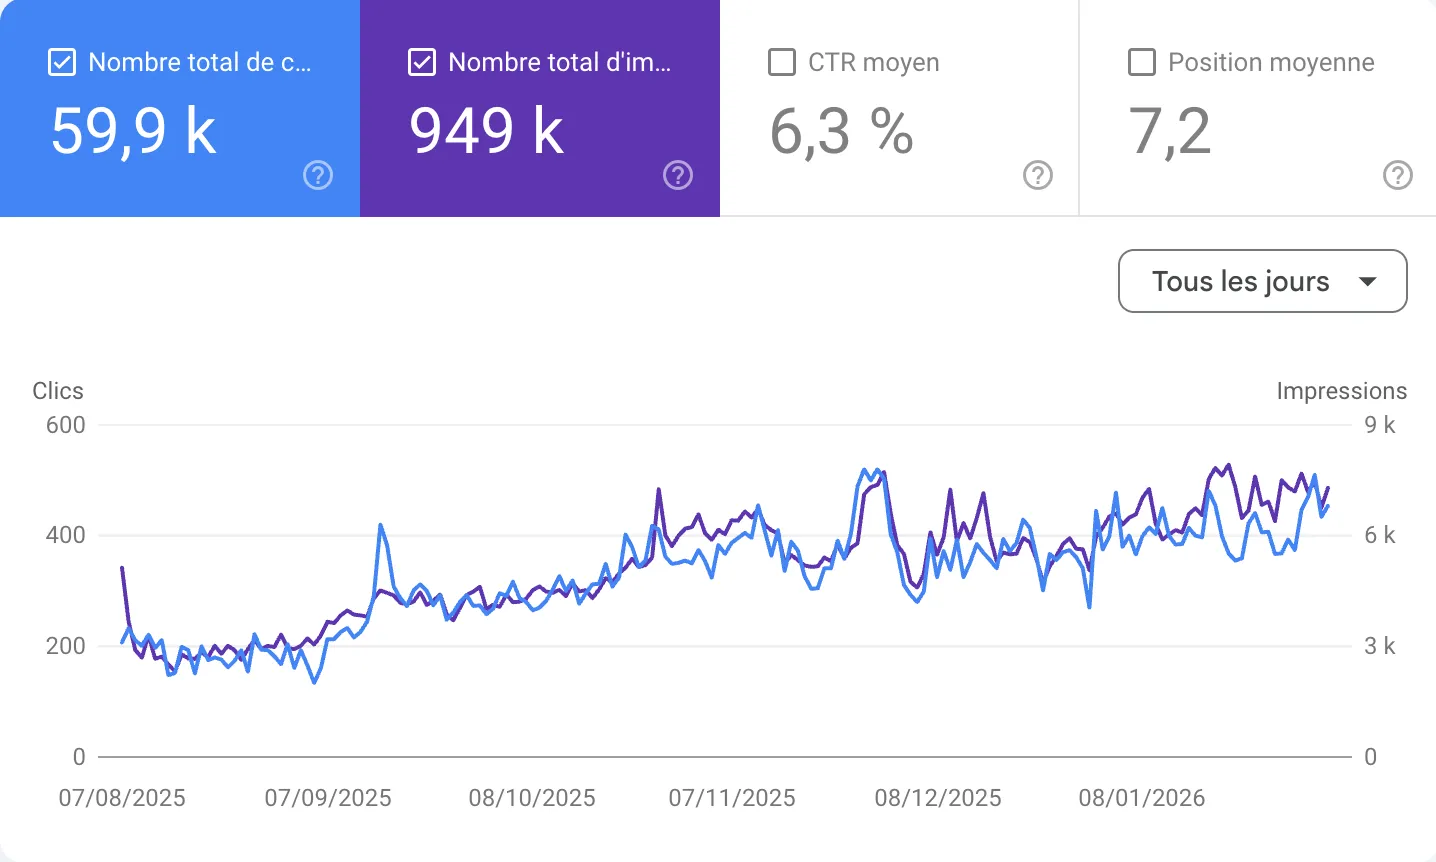
Task: Open help icon on the CTR moyen card
Action: [x=1038, y=176]
